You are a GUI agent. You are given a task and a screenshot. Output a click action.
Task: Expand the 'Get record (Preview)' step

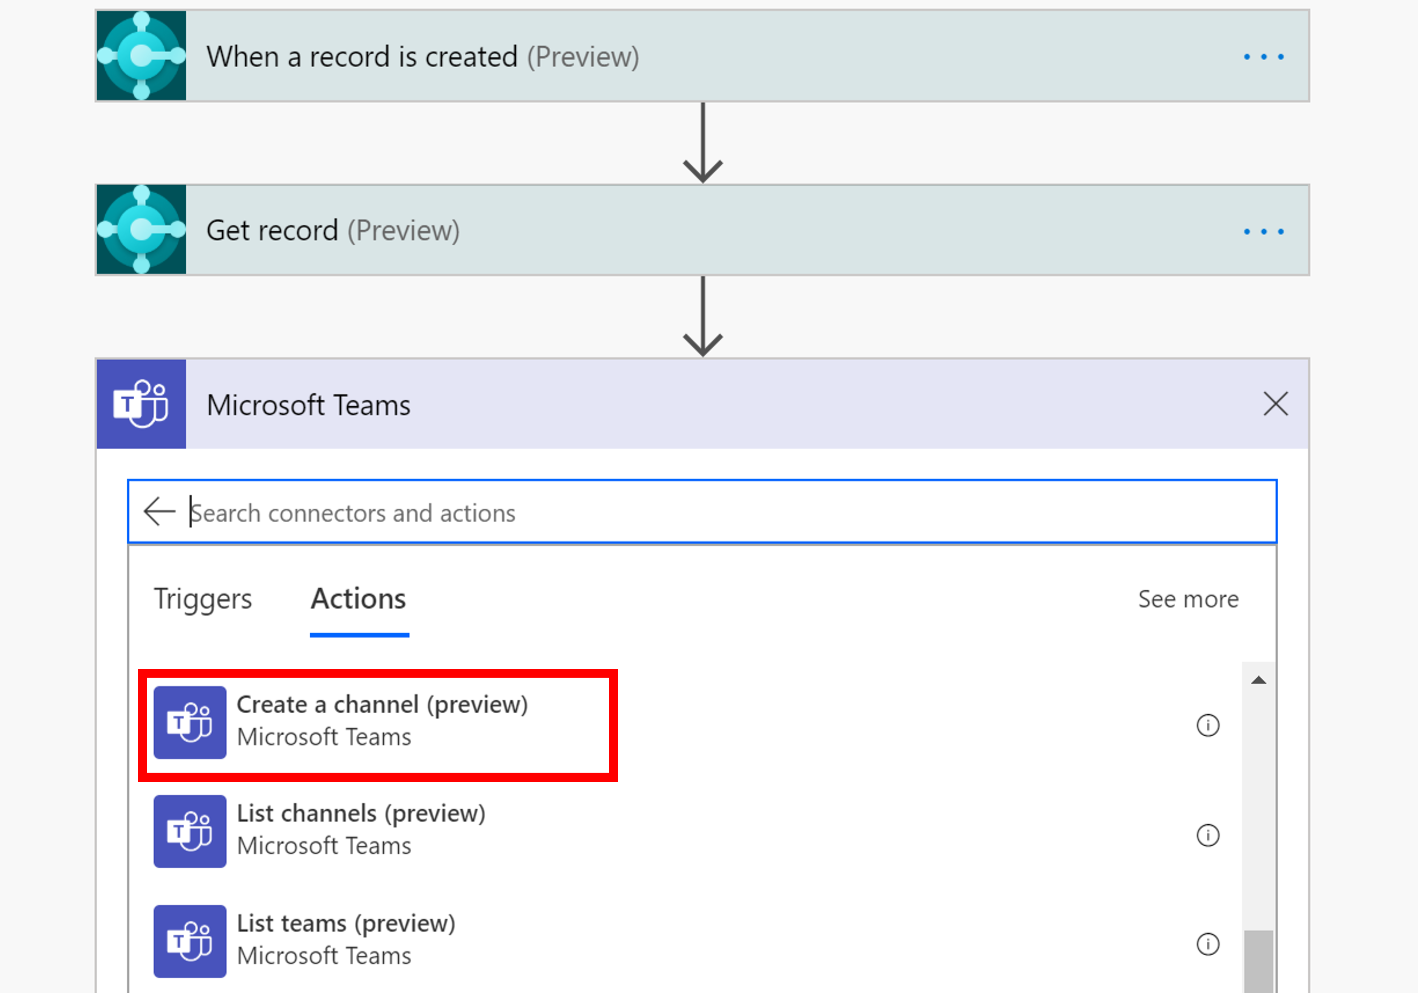[702, 230]
